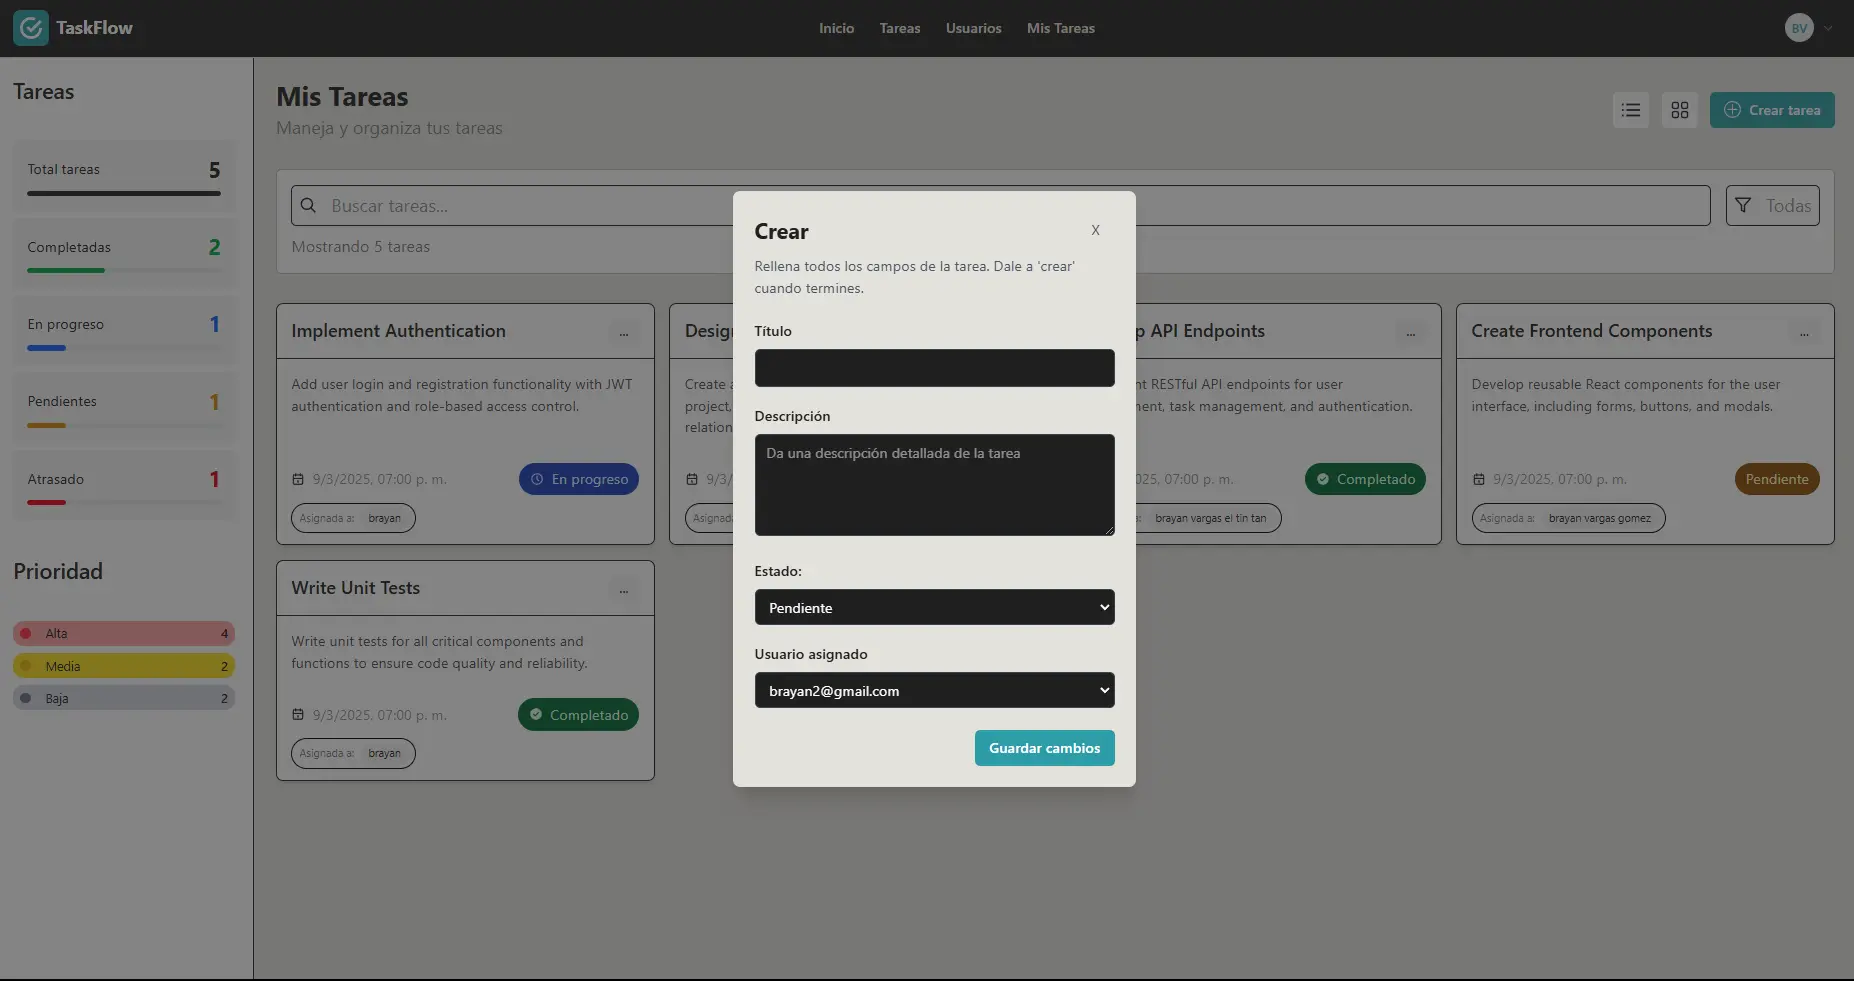Click calendar icon on Create Frontend Components card
This screenshot has width=1854, height=981.
coord(1478,479)
